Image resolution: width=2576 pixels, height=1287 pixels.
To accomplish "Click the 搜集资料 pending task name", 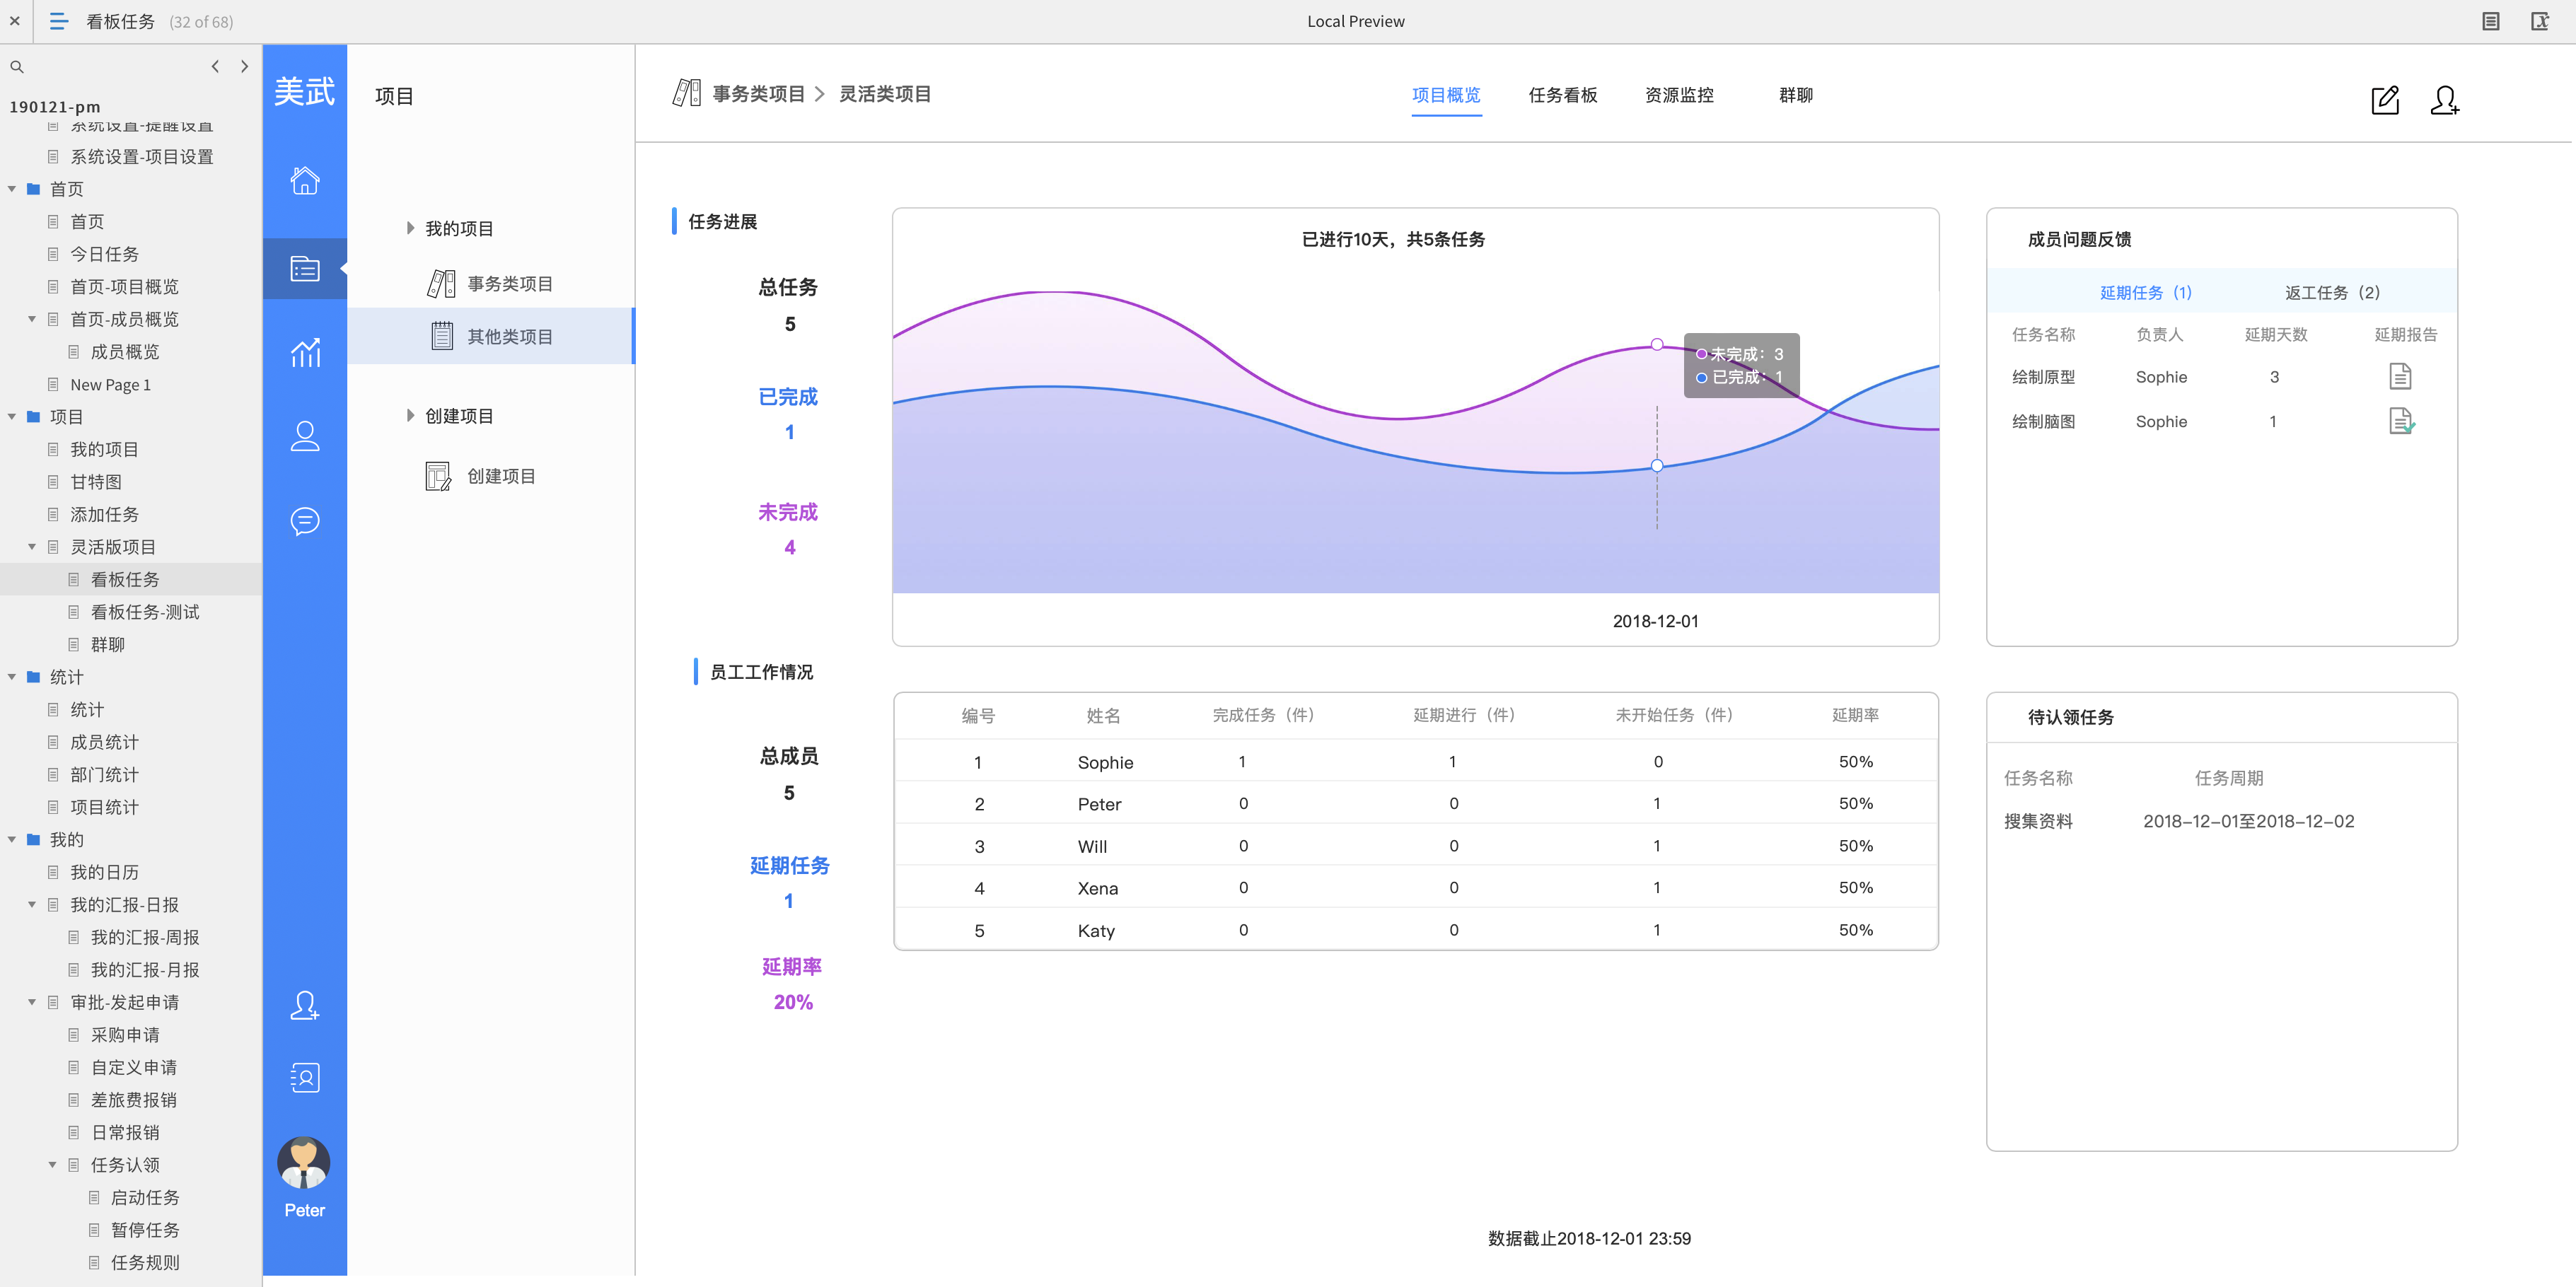I will click(2038, 821).
